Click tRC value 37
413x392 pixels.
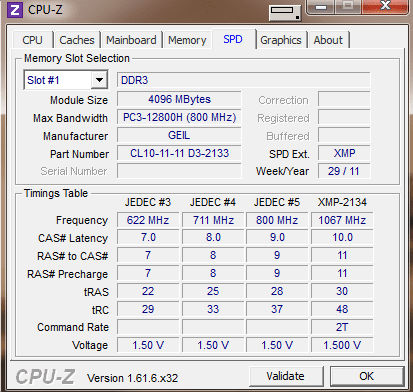coord(277,309)
